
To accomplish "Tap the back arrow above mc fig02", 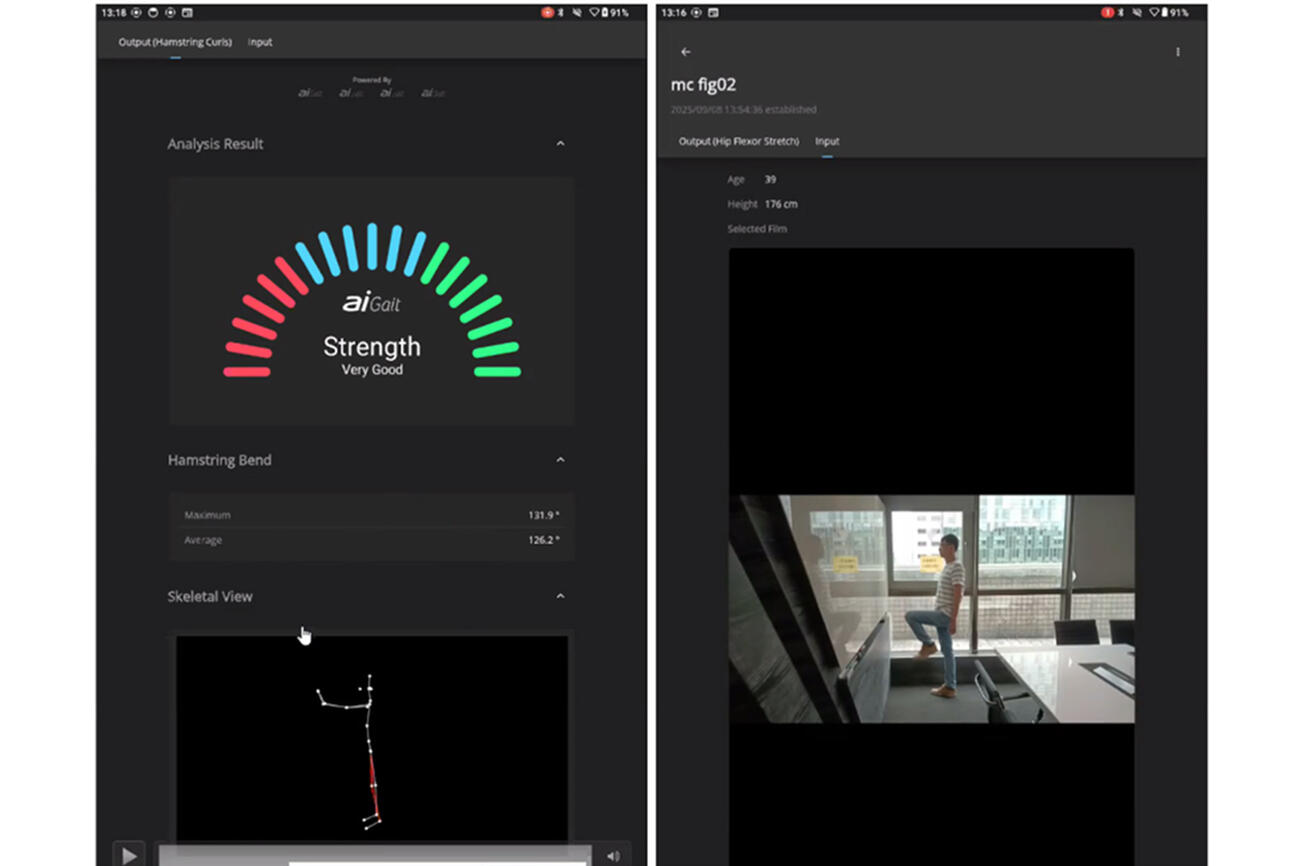I will 685,52.
